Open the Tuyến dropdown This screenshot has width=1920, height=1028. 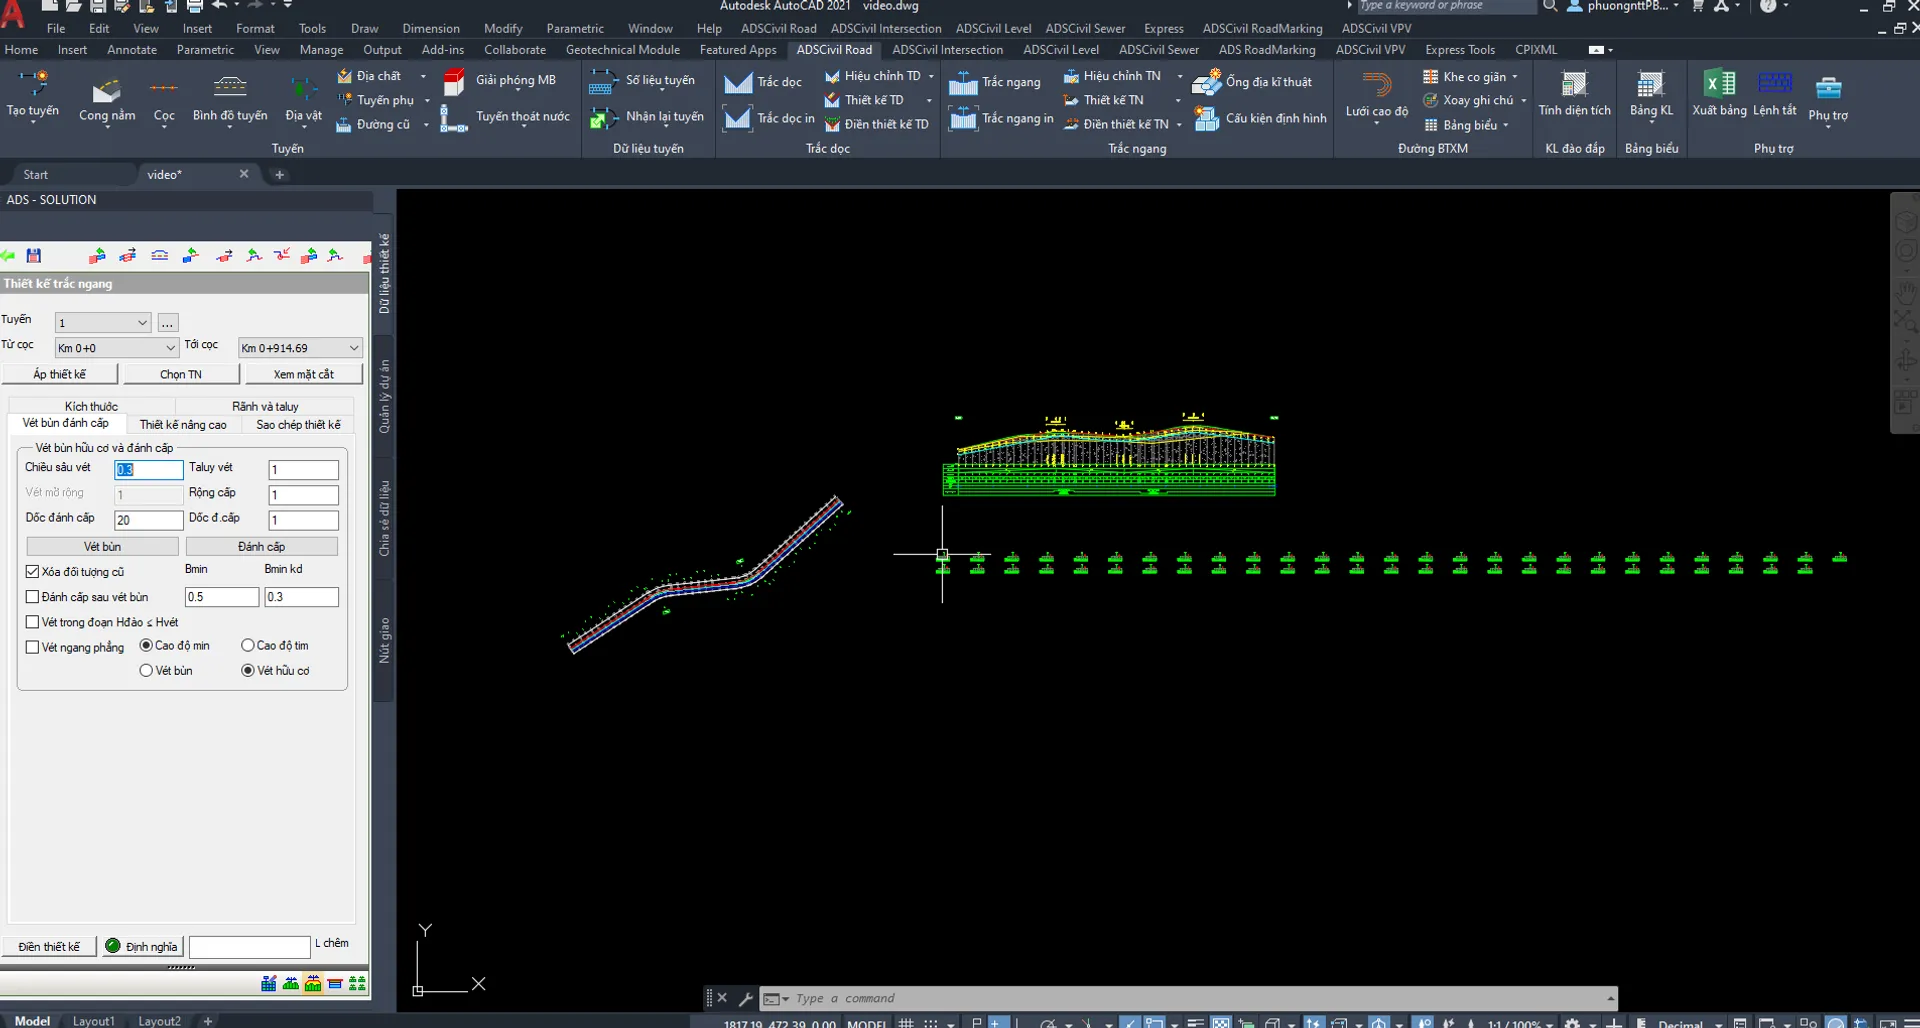click(x=103, y=323)
